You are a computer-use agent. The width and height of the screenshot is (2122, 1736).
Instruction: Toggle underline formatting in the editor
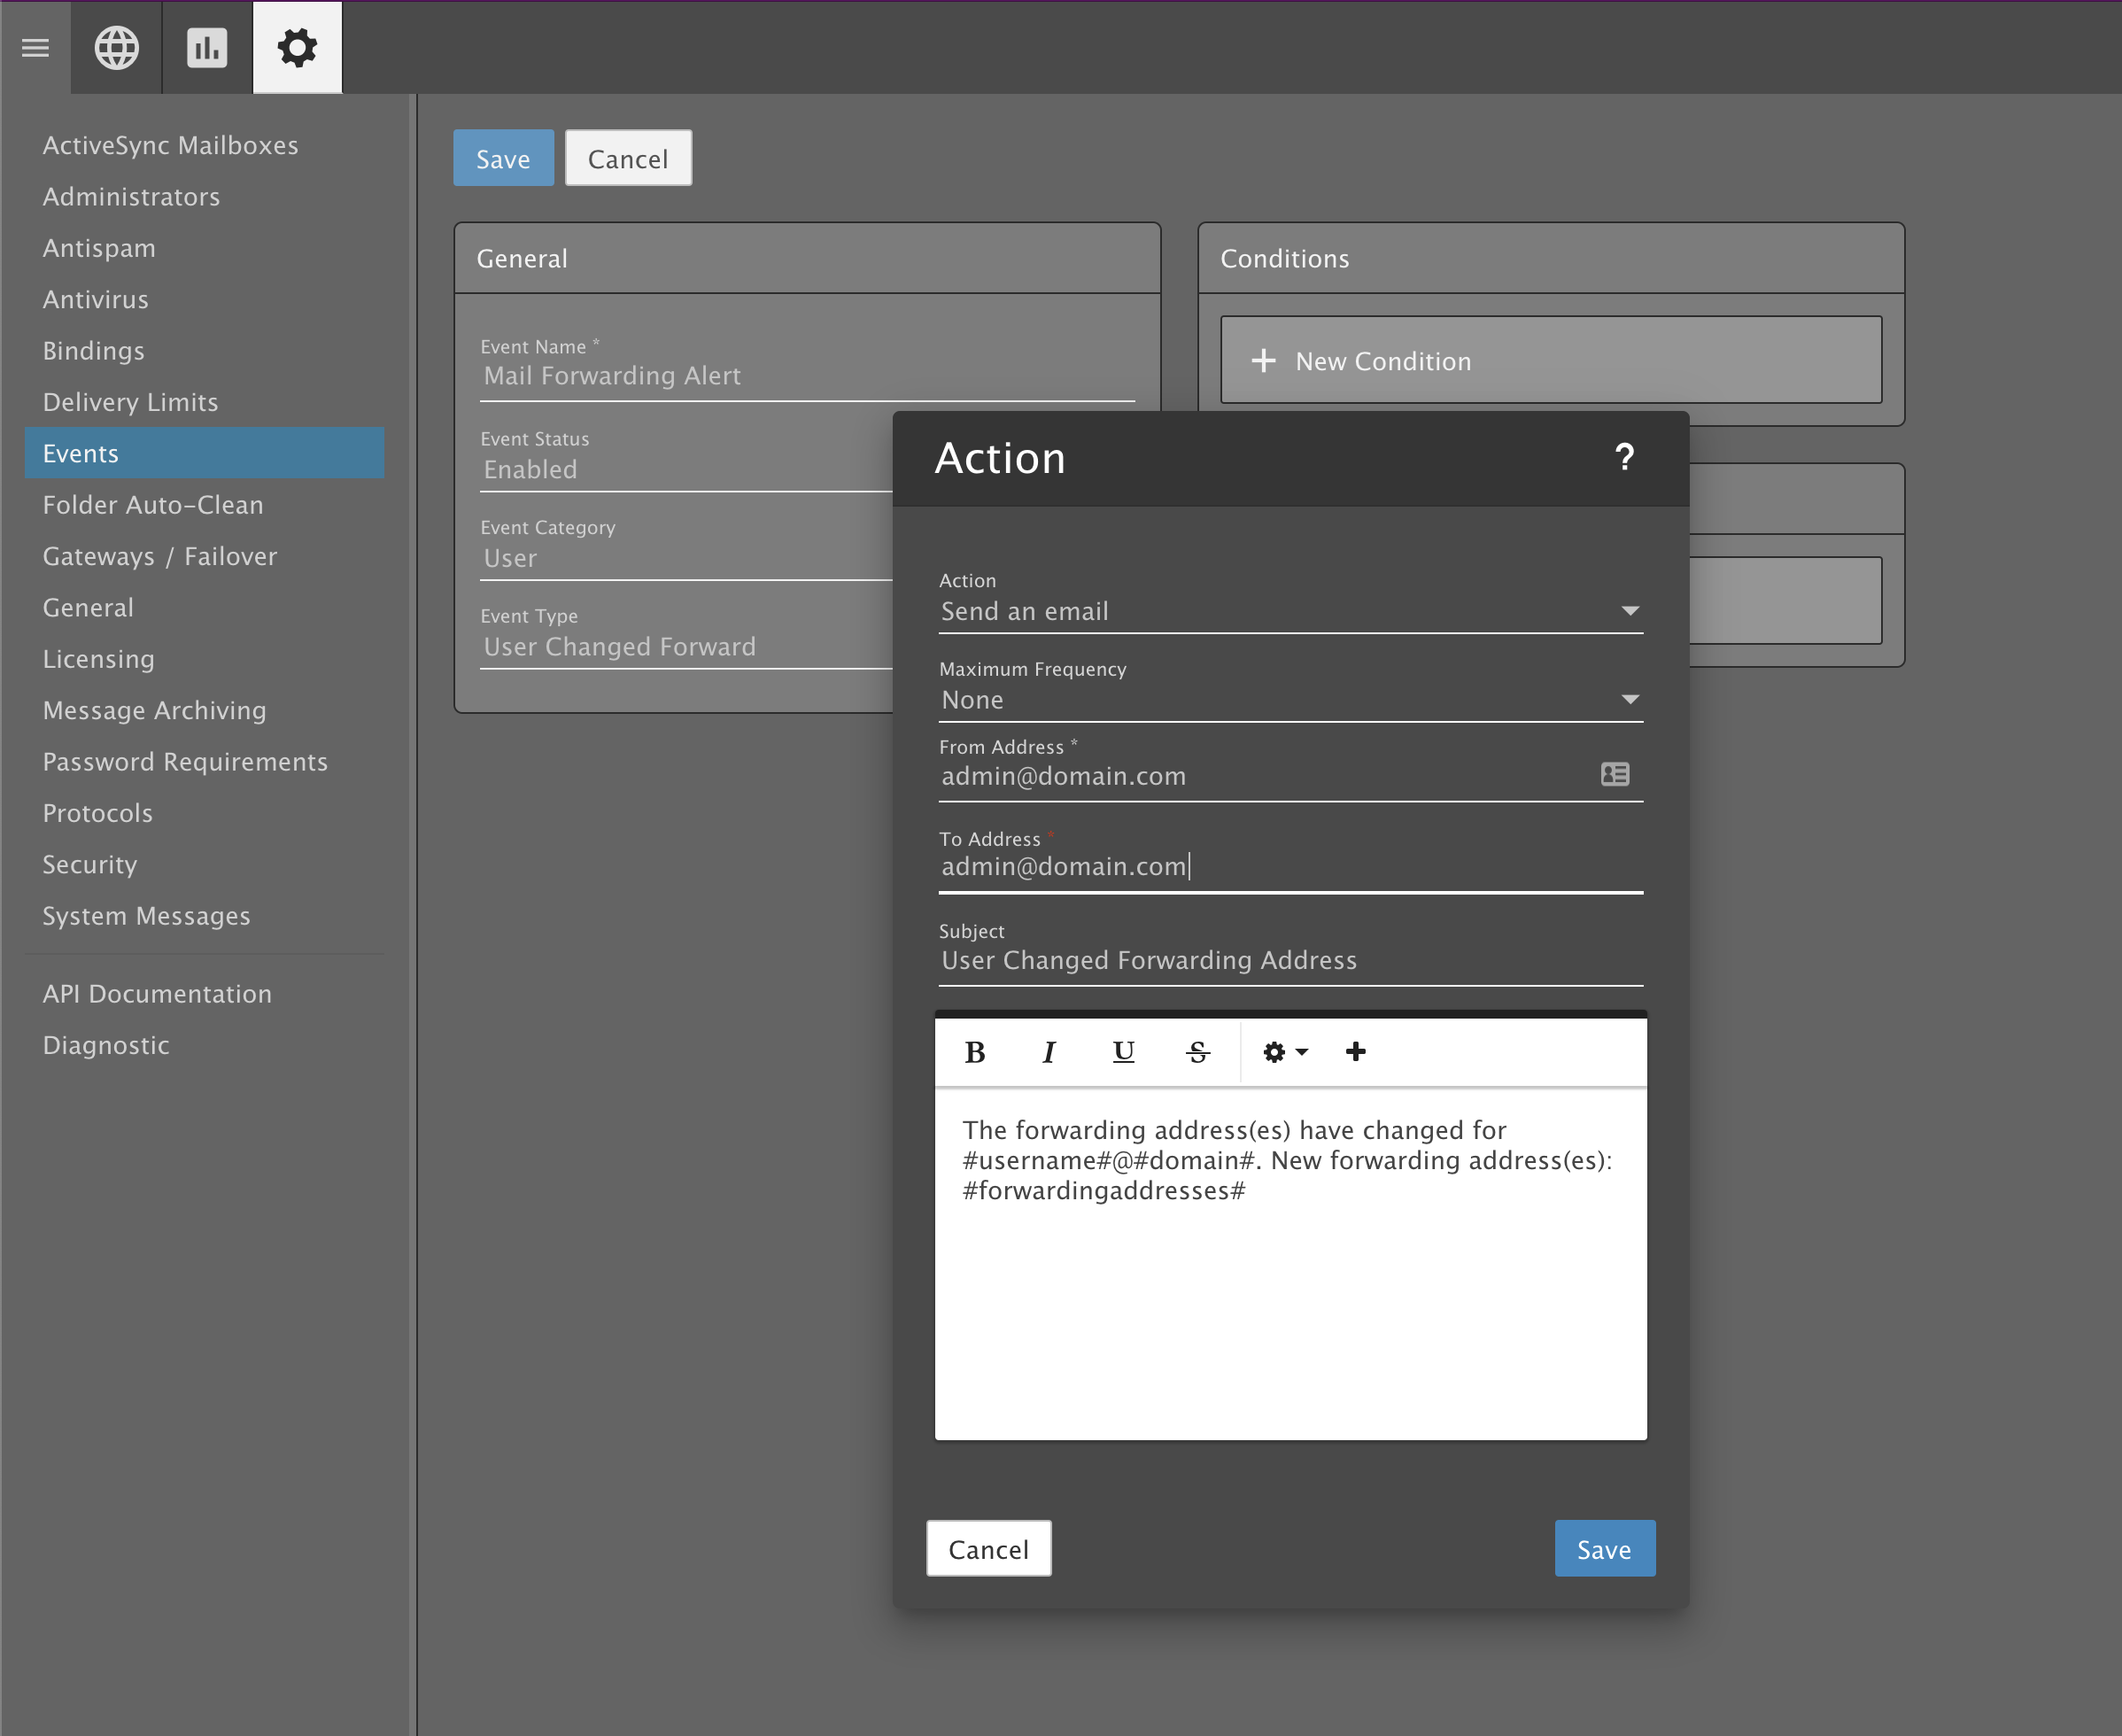click(1123, 1052)
